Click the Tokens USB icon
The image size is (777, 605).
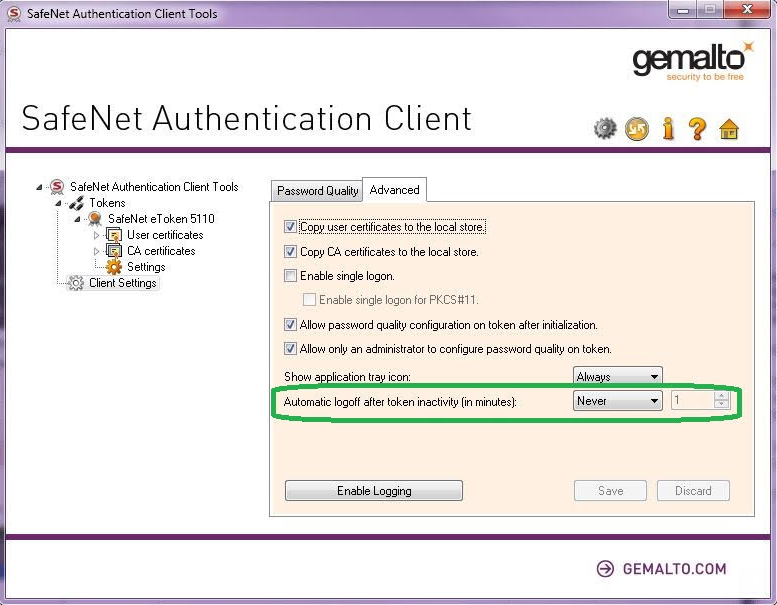[x=76, y=203]
